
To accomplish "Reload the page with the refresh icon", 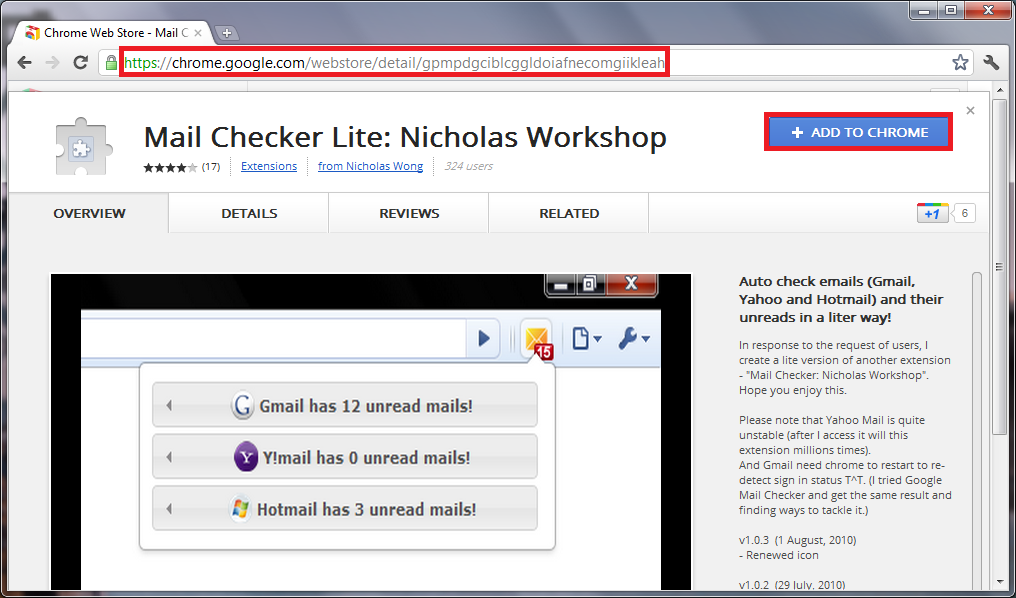I will pos(80,63).
